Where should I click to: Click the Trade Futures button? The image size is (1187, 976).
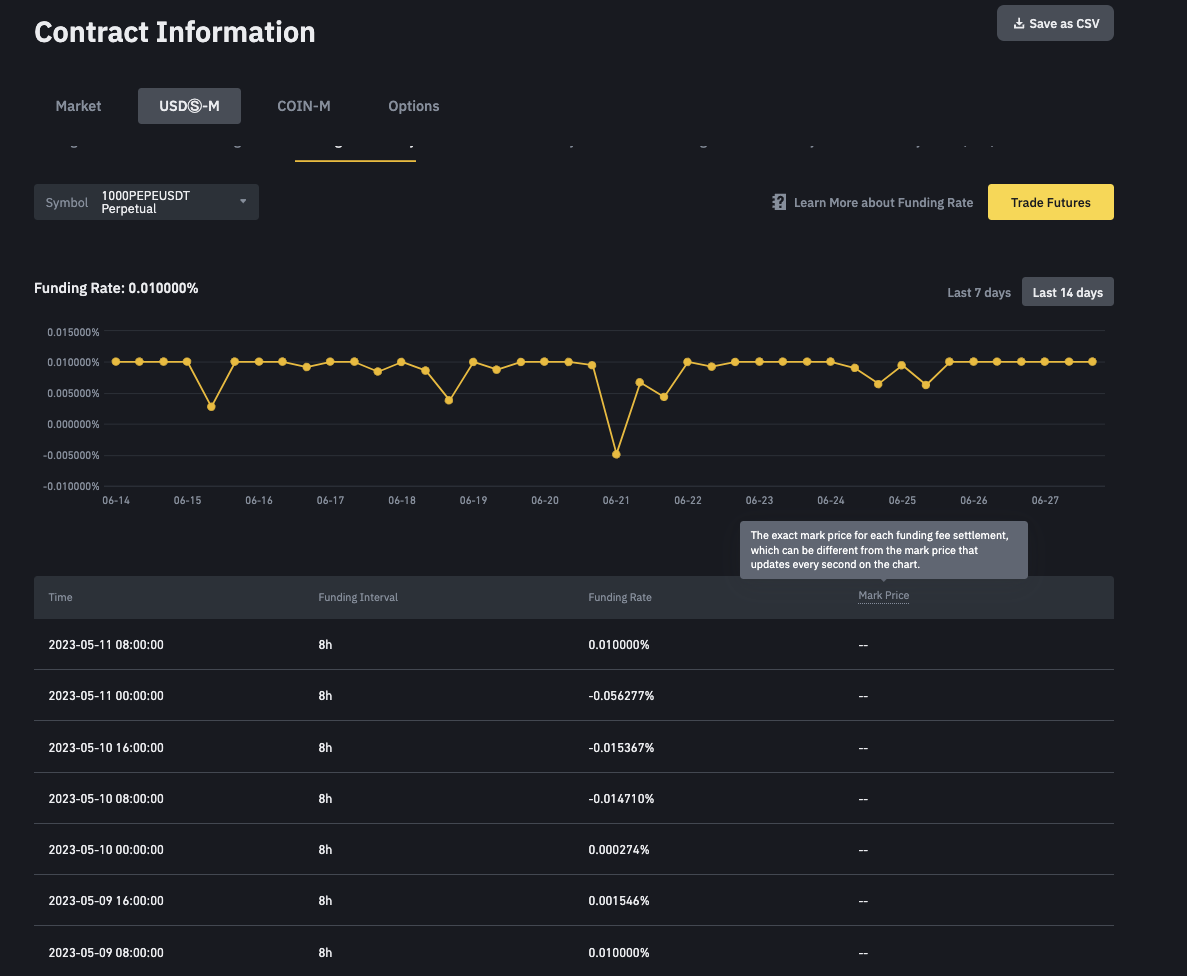[x=1051, y=202]
